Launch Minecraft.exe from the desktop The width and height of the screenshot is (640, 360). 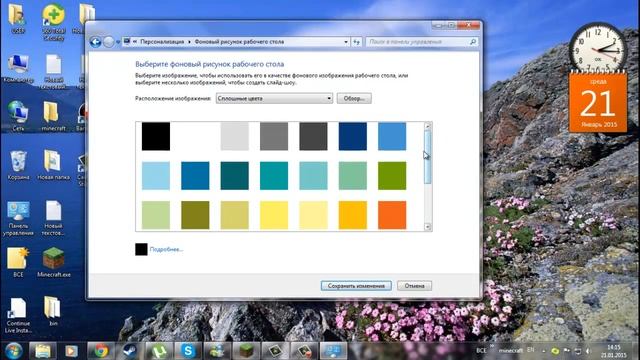coord(53,262)
